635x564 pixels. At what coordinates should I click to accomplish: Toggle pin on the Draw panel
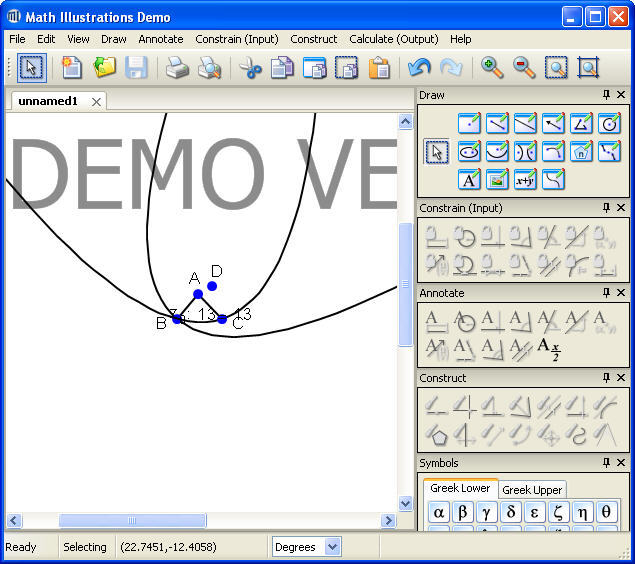point(606,95)
